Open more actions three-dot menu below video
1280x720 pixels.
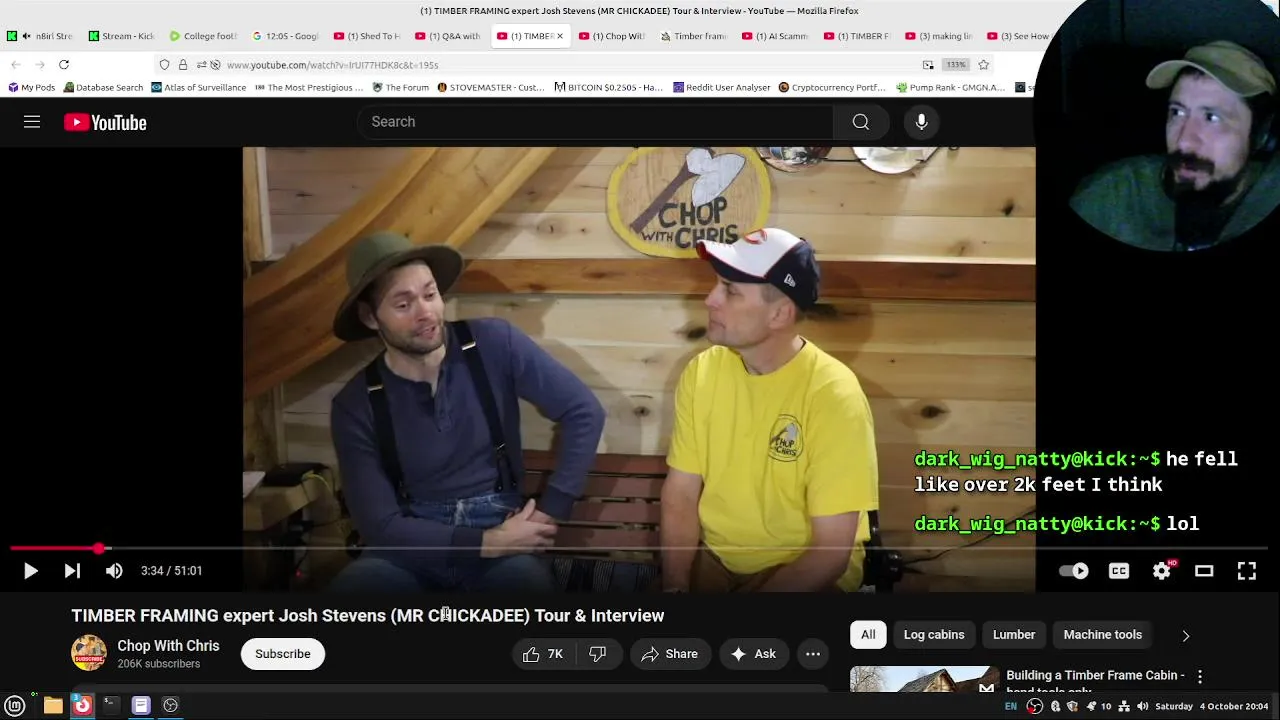(x=813, y=654)
